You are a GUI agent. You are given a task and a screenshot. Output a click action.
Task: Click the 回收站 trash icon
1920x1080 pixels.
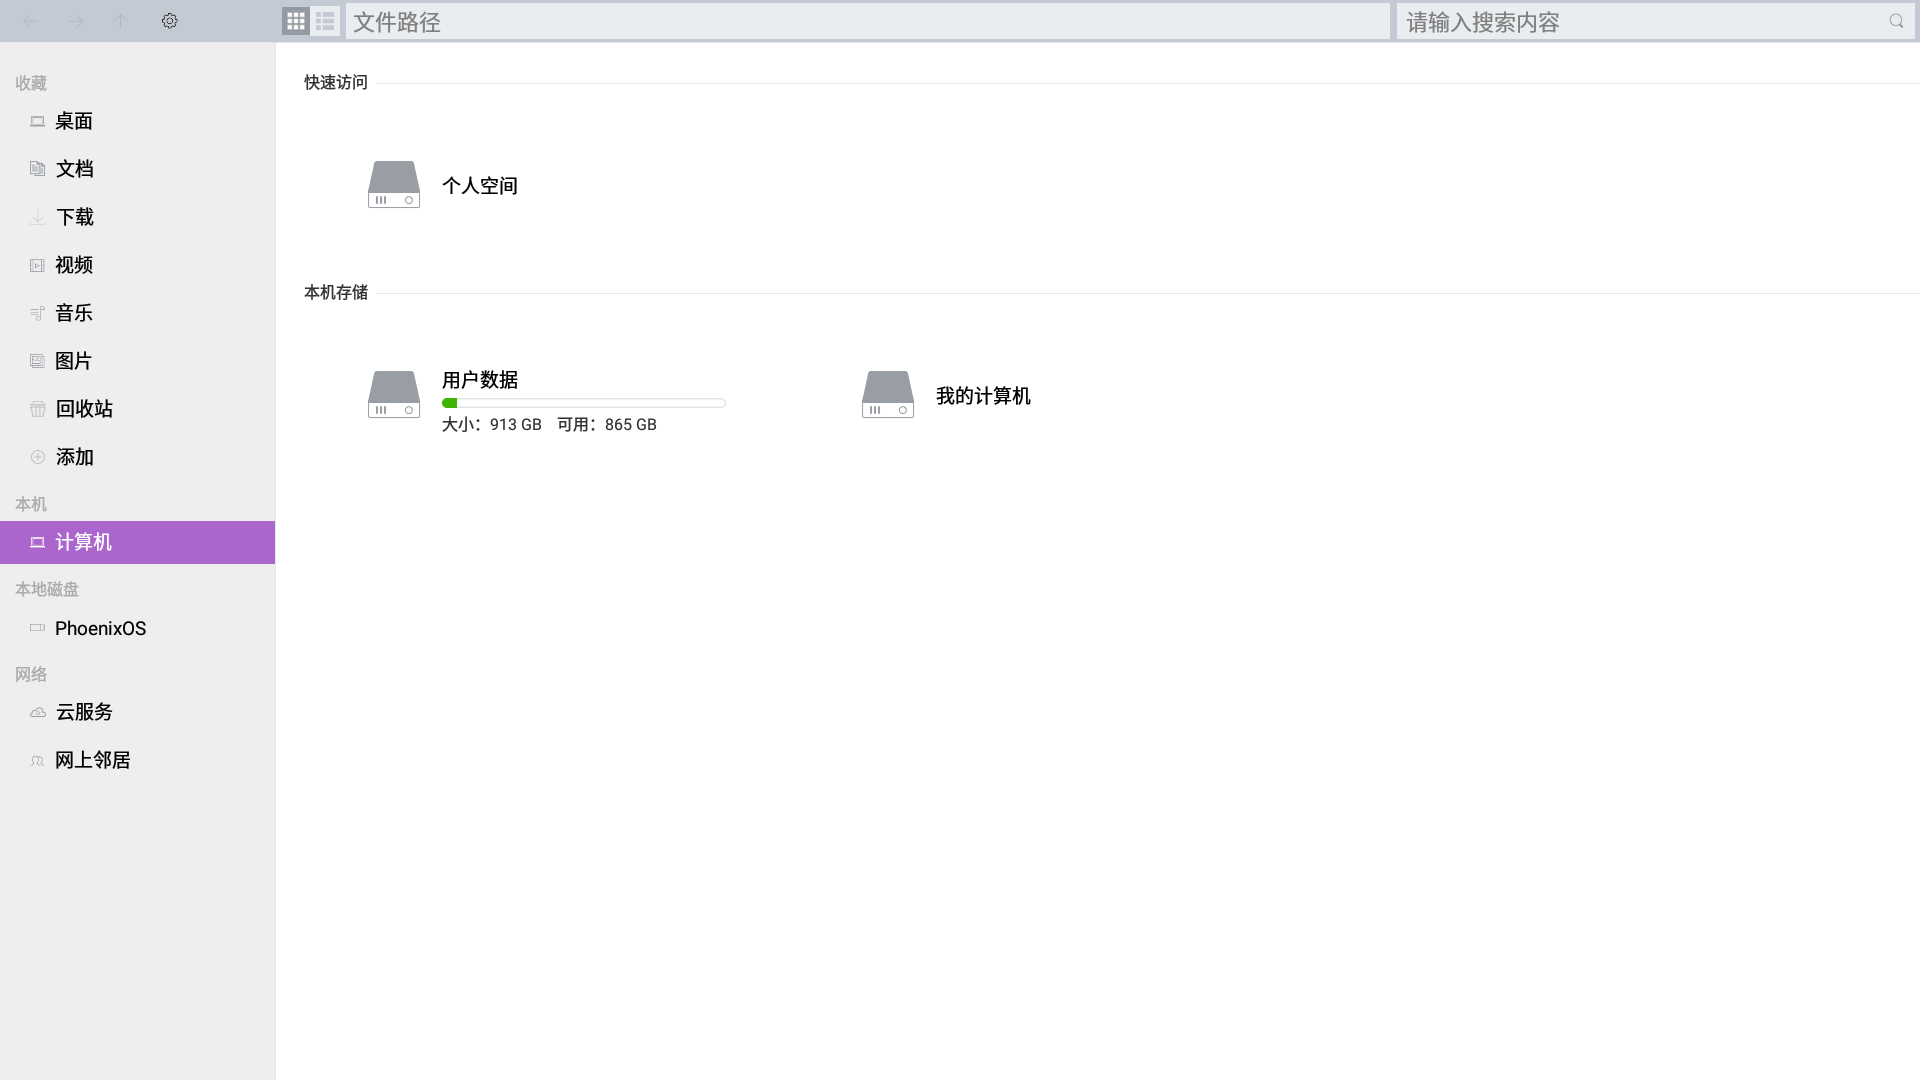[x=37, y=409]
